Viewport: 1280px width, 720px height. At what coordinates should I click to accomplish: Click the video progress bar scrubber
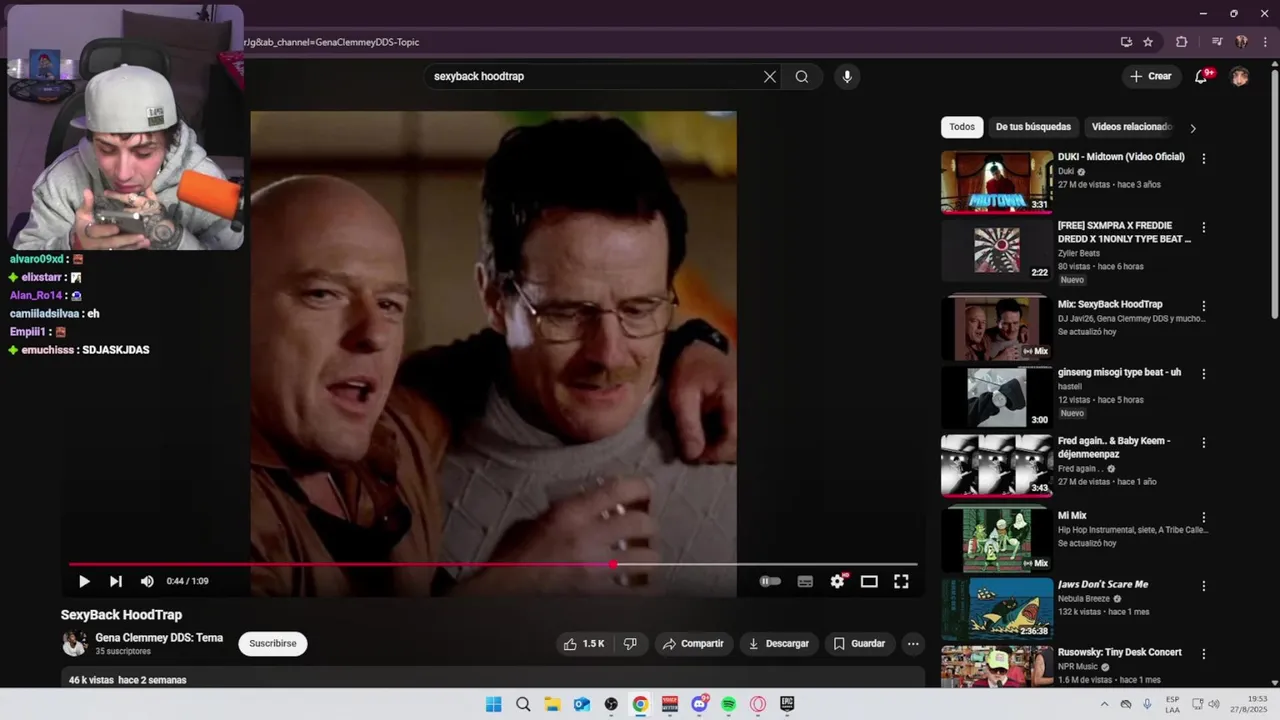click(x=612, y=564)
